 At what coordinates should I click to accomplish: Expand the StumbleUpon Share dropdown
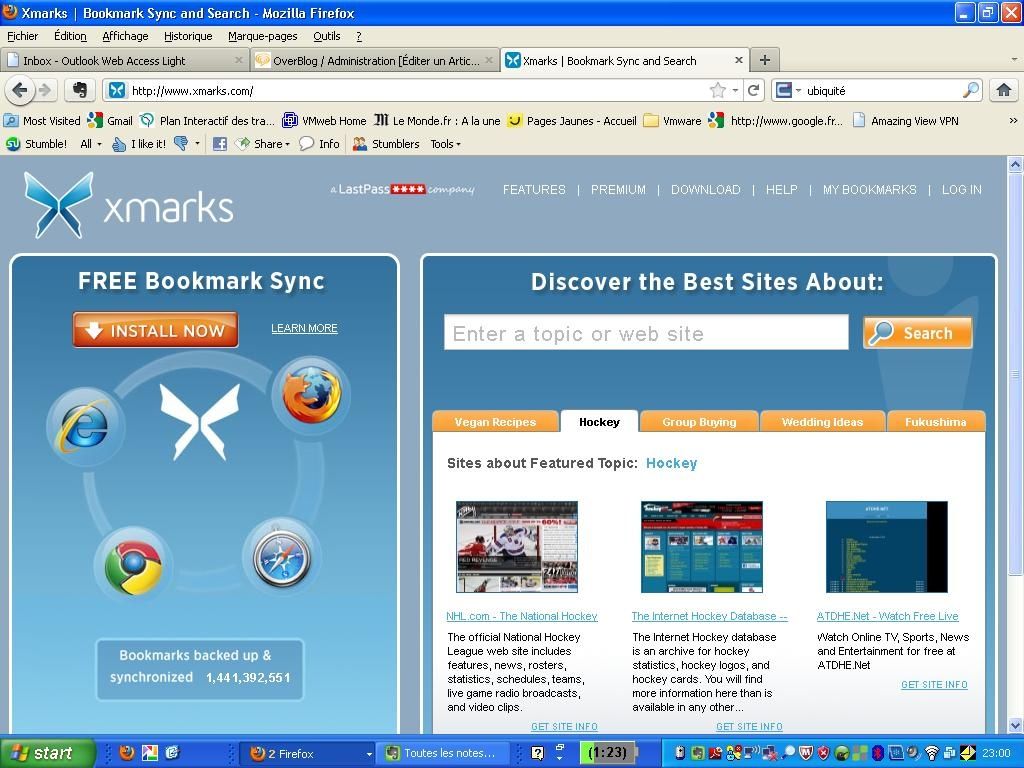271,144
